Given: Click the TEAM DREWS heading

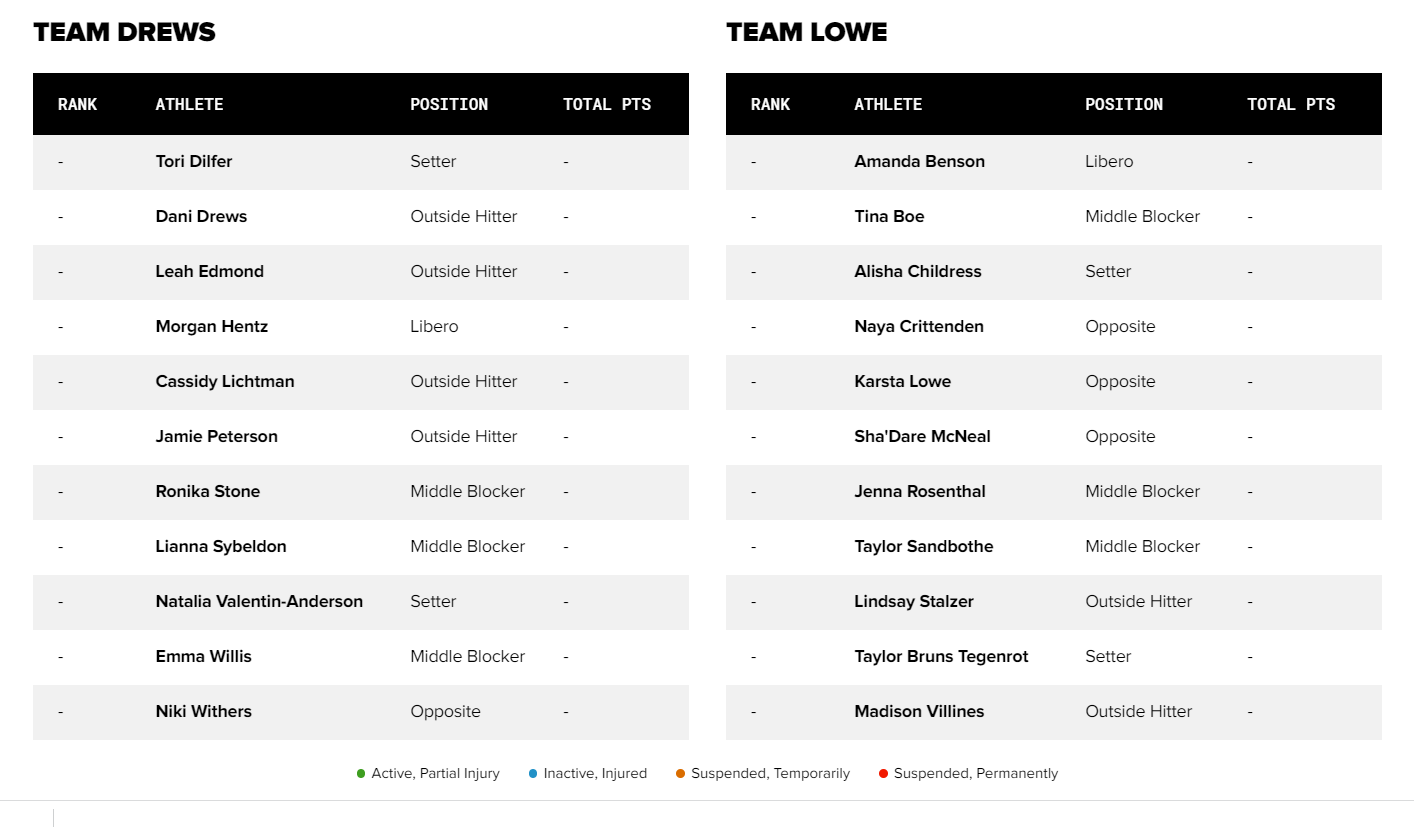Looking at the screenshot, I should point(124,32).
